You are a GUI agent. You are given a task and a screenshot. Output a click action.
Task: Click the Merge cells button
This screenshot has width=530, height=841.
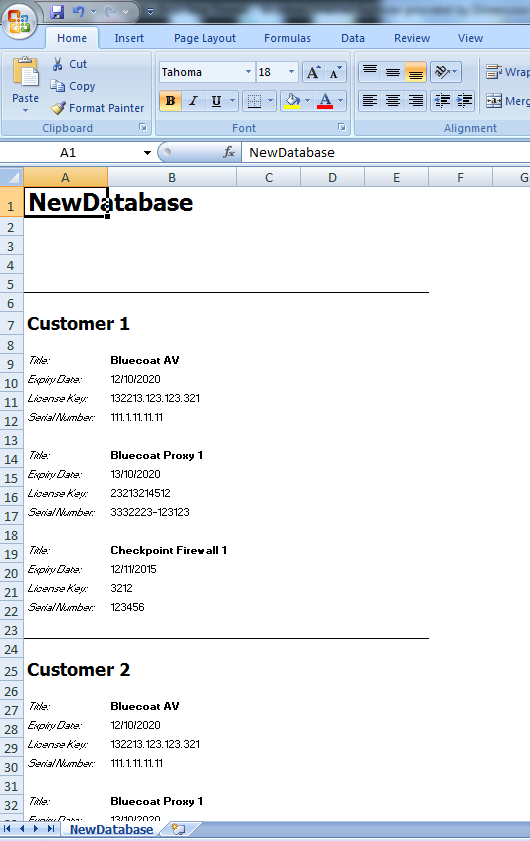click(507, 100)
